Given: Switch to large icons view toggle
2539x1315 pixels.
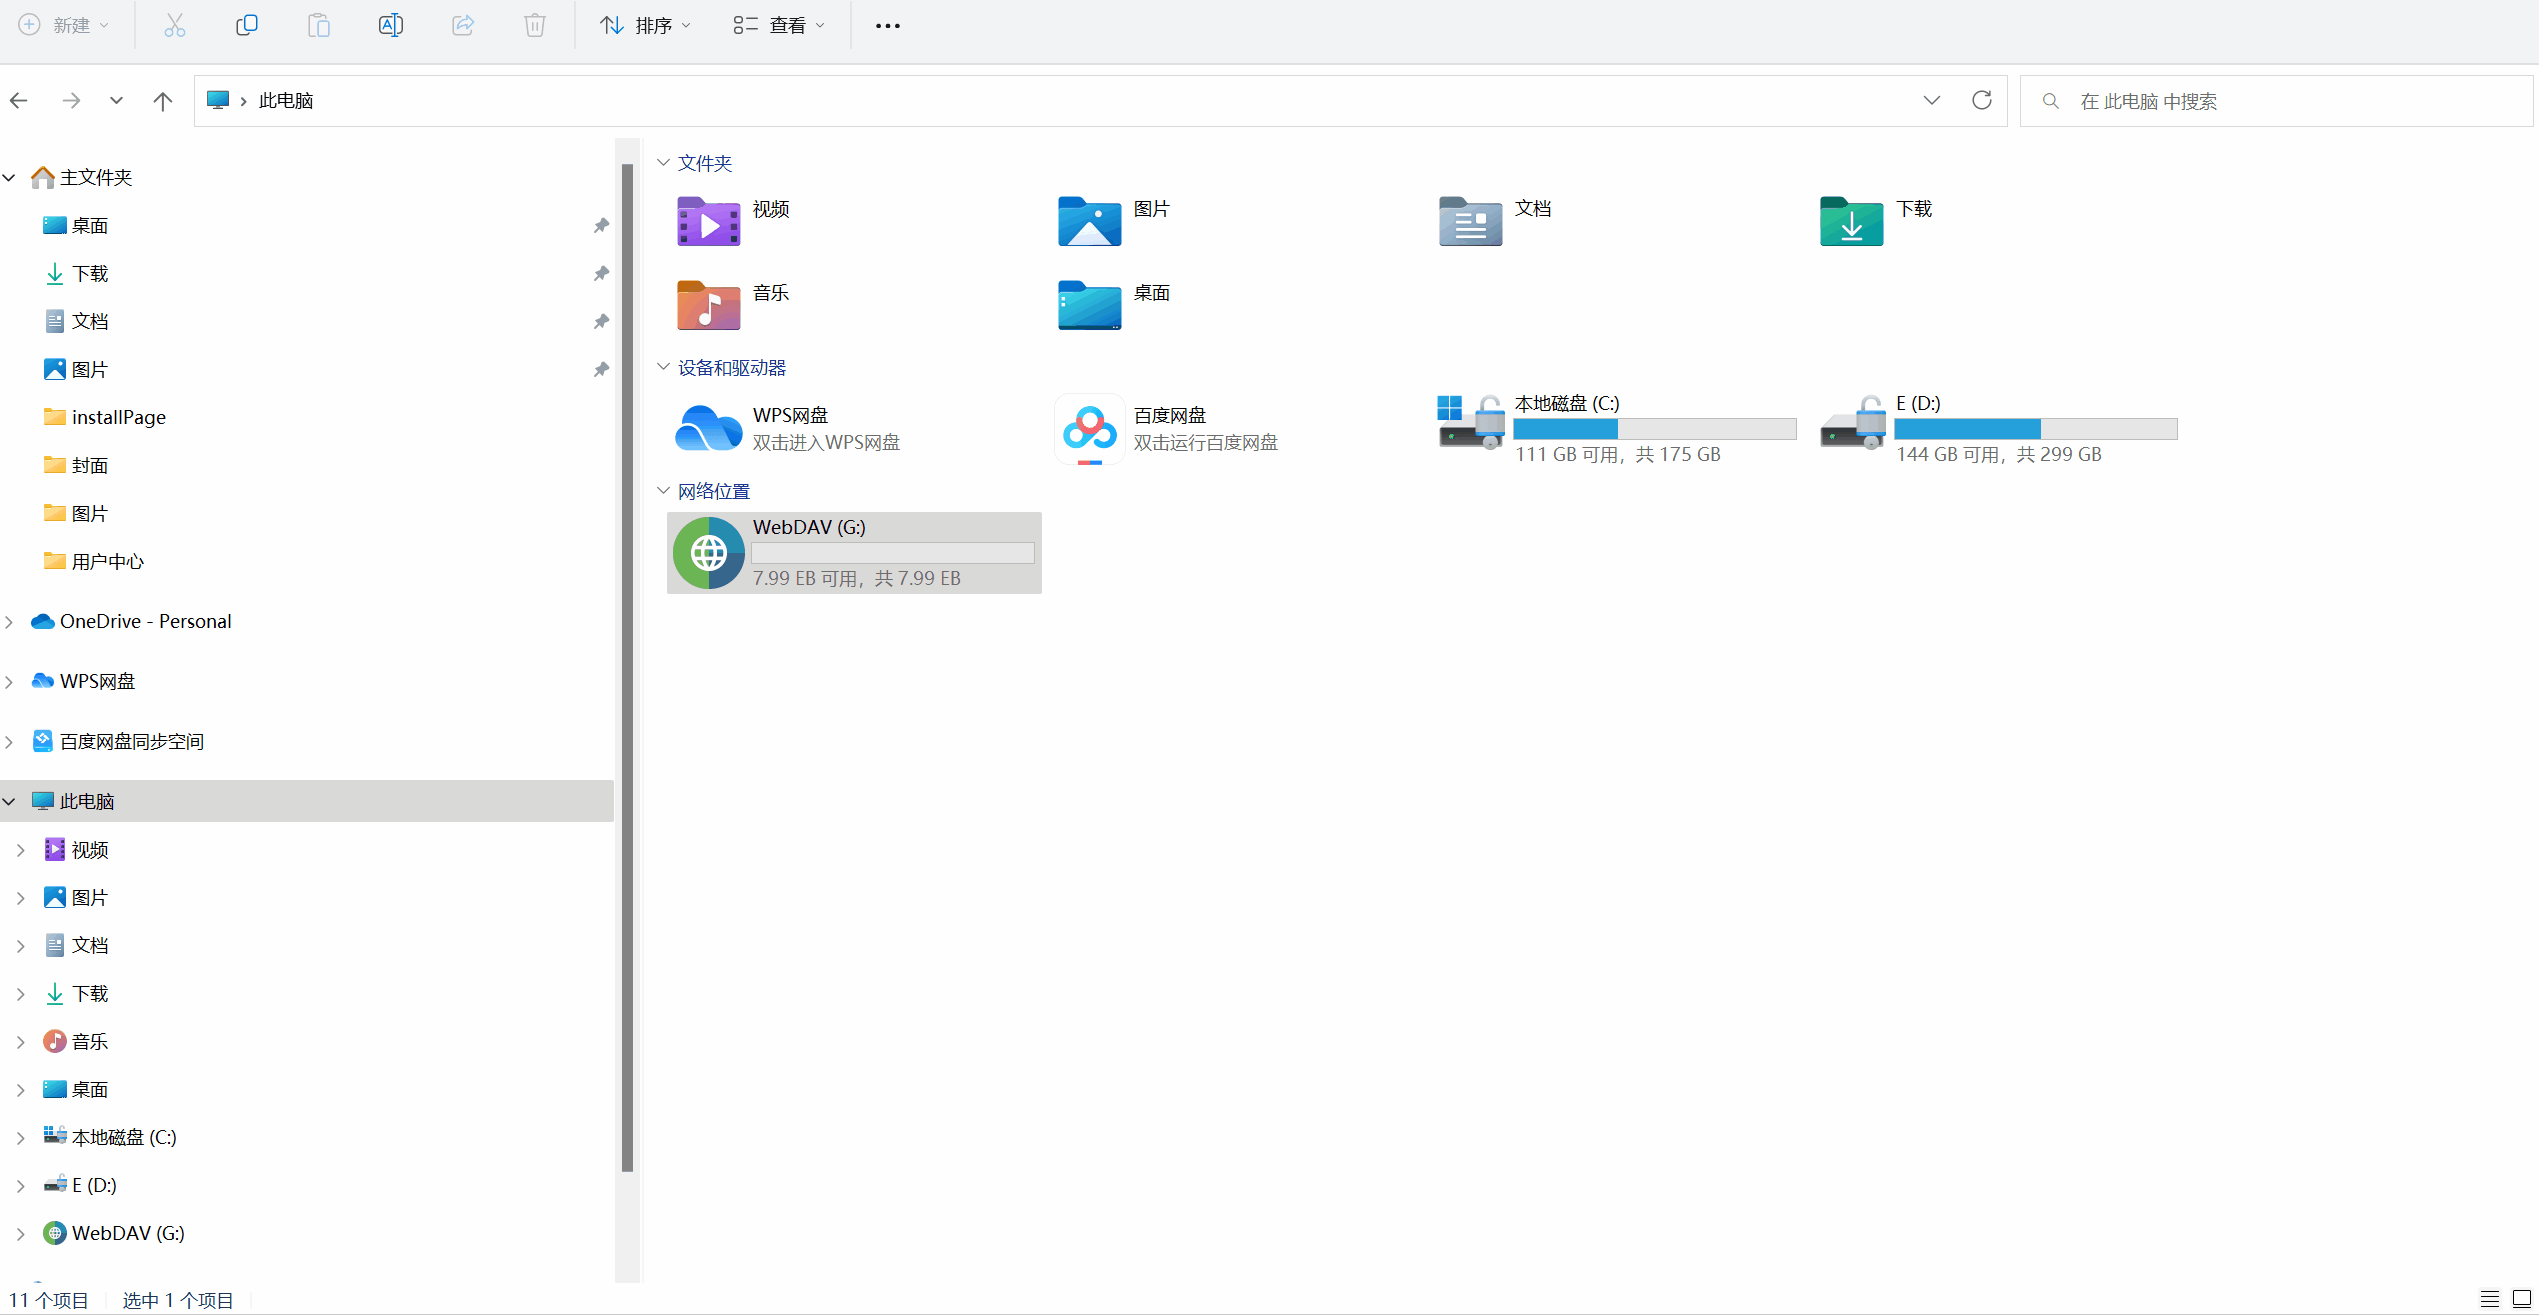Looking at the screenshot, I should (2522, 1299).
